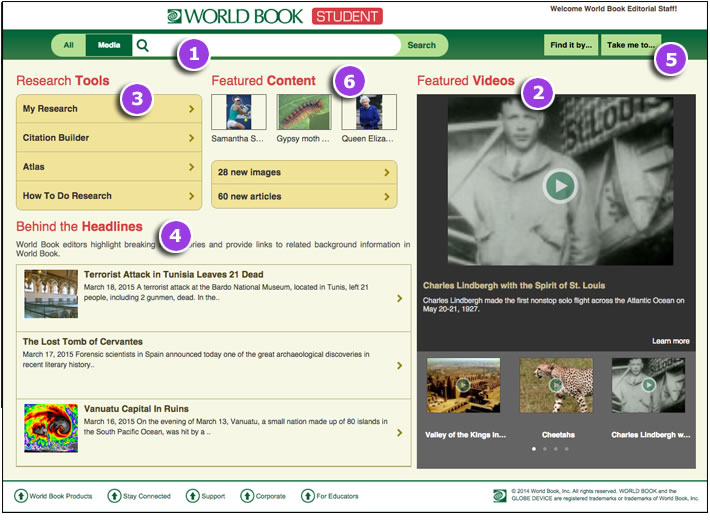Click the magnifying glass search icon

[143, 45]
